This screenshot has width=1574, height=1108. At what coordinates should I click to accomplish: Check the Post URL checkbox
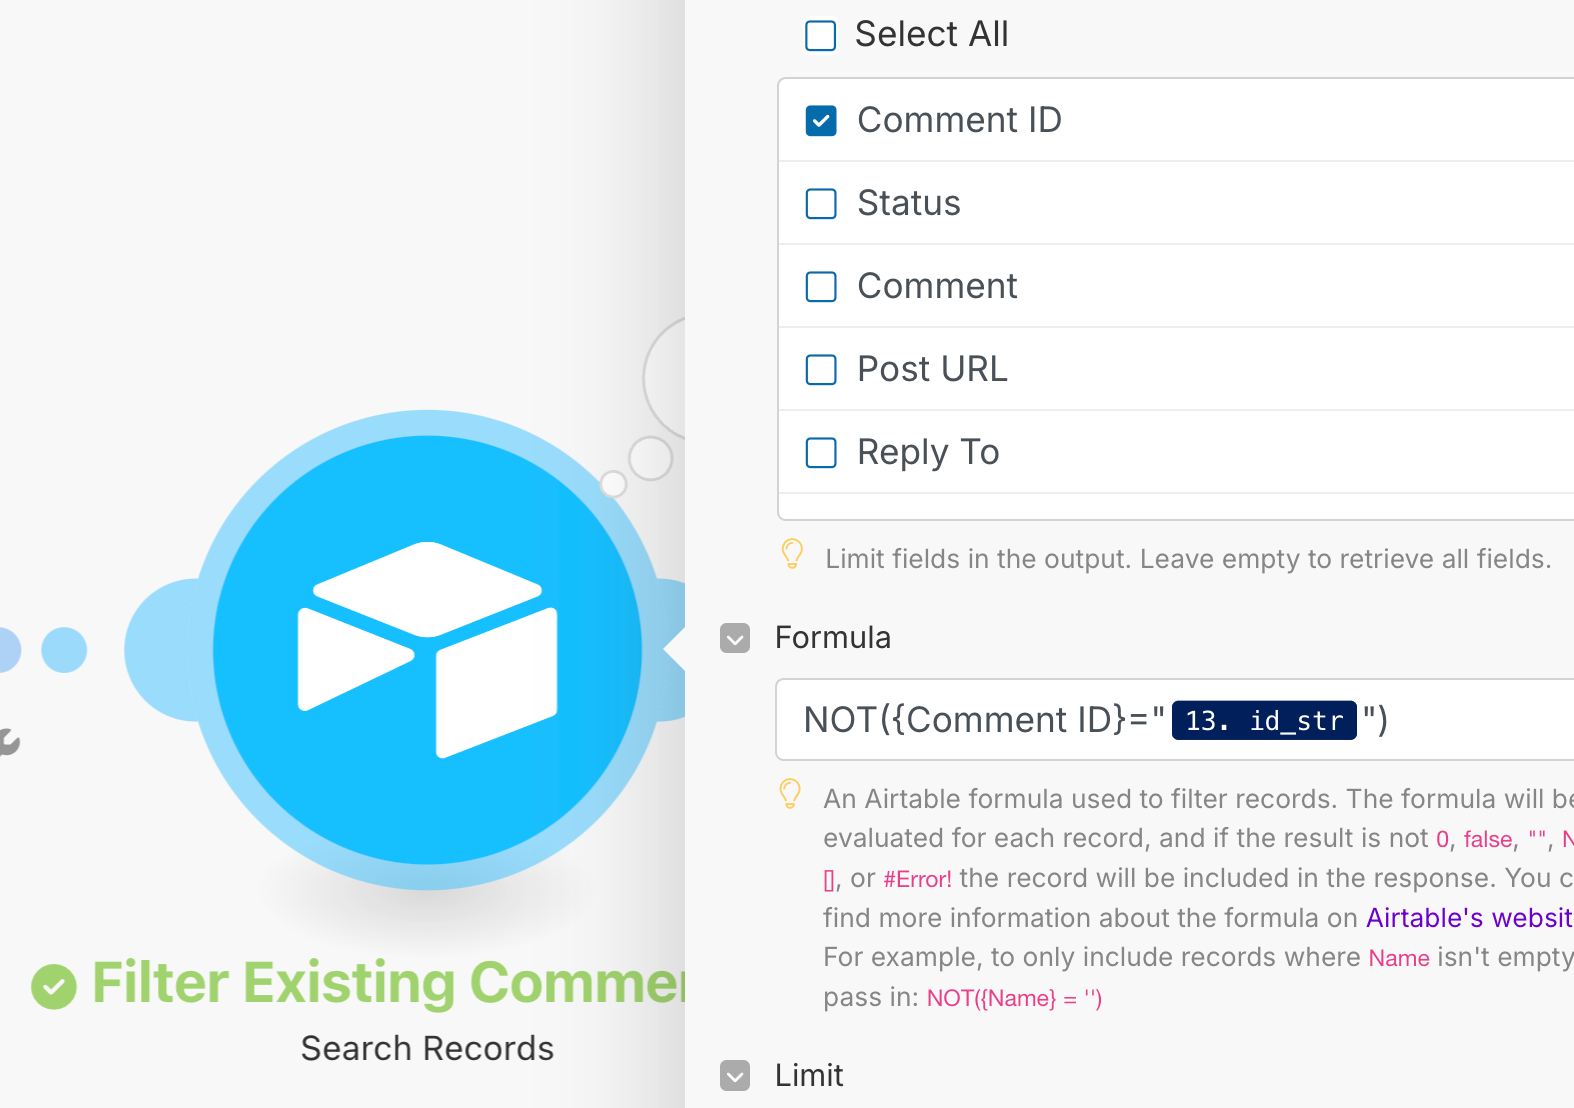[x=821, y=370]
